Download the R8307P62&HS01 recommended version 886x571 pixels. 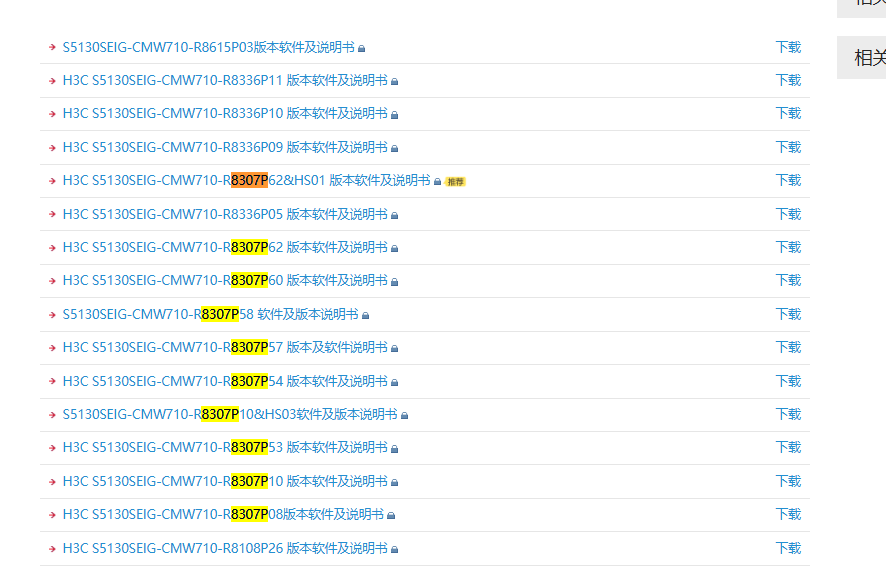pyautogui.click(x=788, y=181)
